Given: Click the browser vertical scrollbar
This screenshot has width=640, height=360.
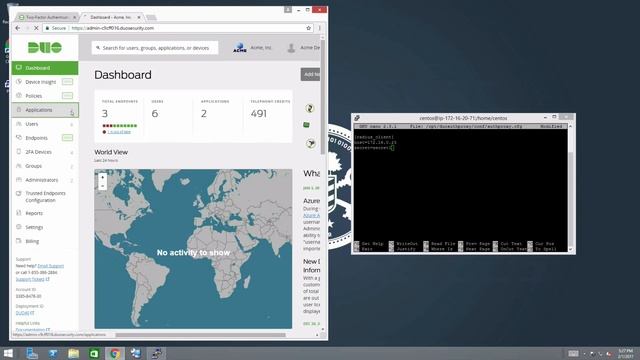Looking at the screenshot, I should point(322,97).
